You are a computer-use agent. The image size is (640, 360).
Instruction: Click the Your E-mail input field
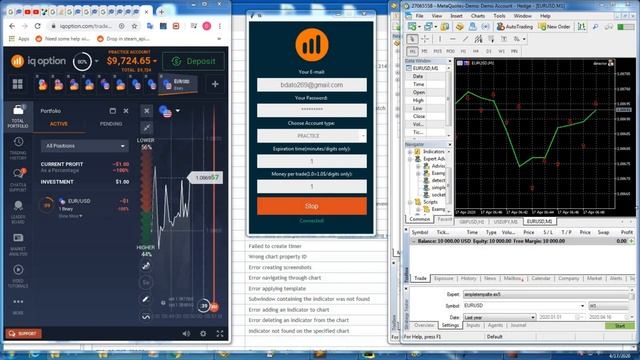[x=311, y=85]
